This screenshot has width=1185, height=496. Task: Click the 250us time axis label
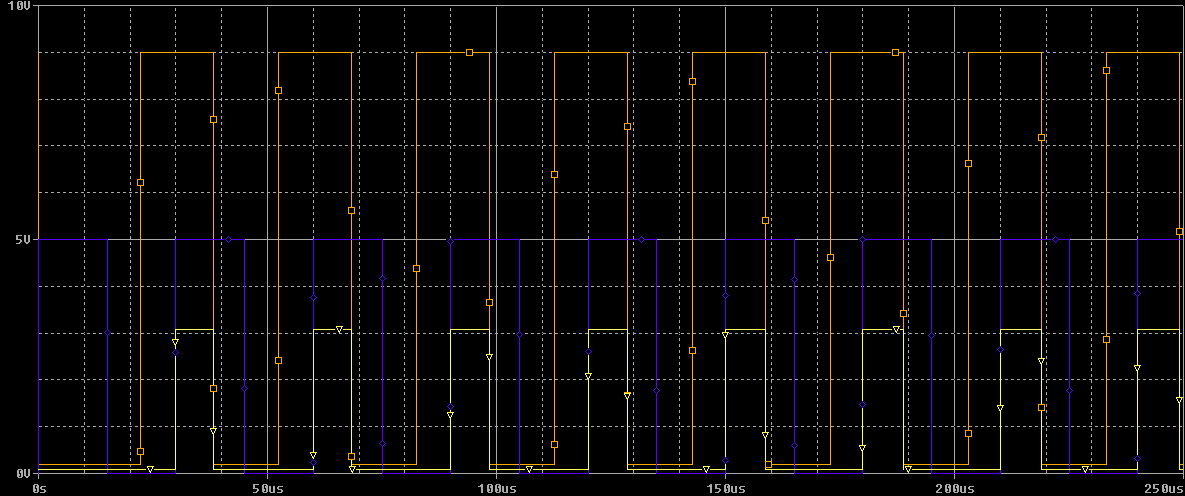click(x=1164, y=488)
